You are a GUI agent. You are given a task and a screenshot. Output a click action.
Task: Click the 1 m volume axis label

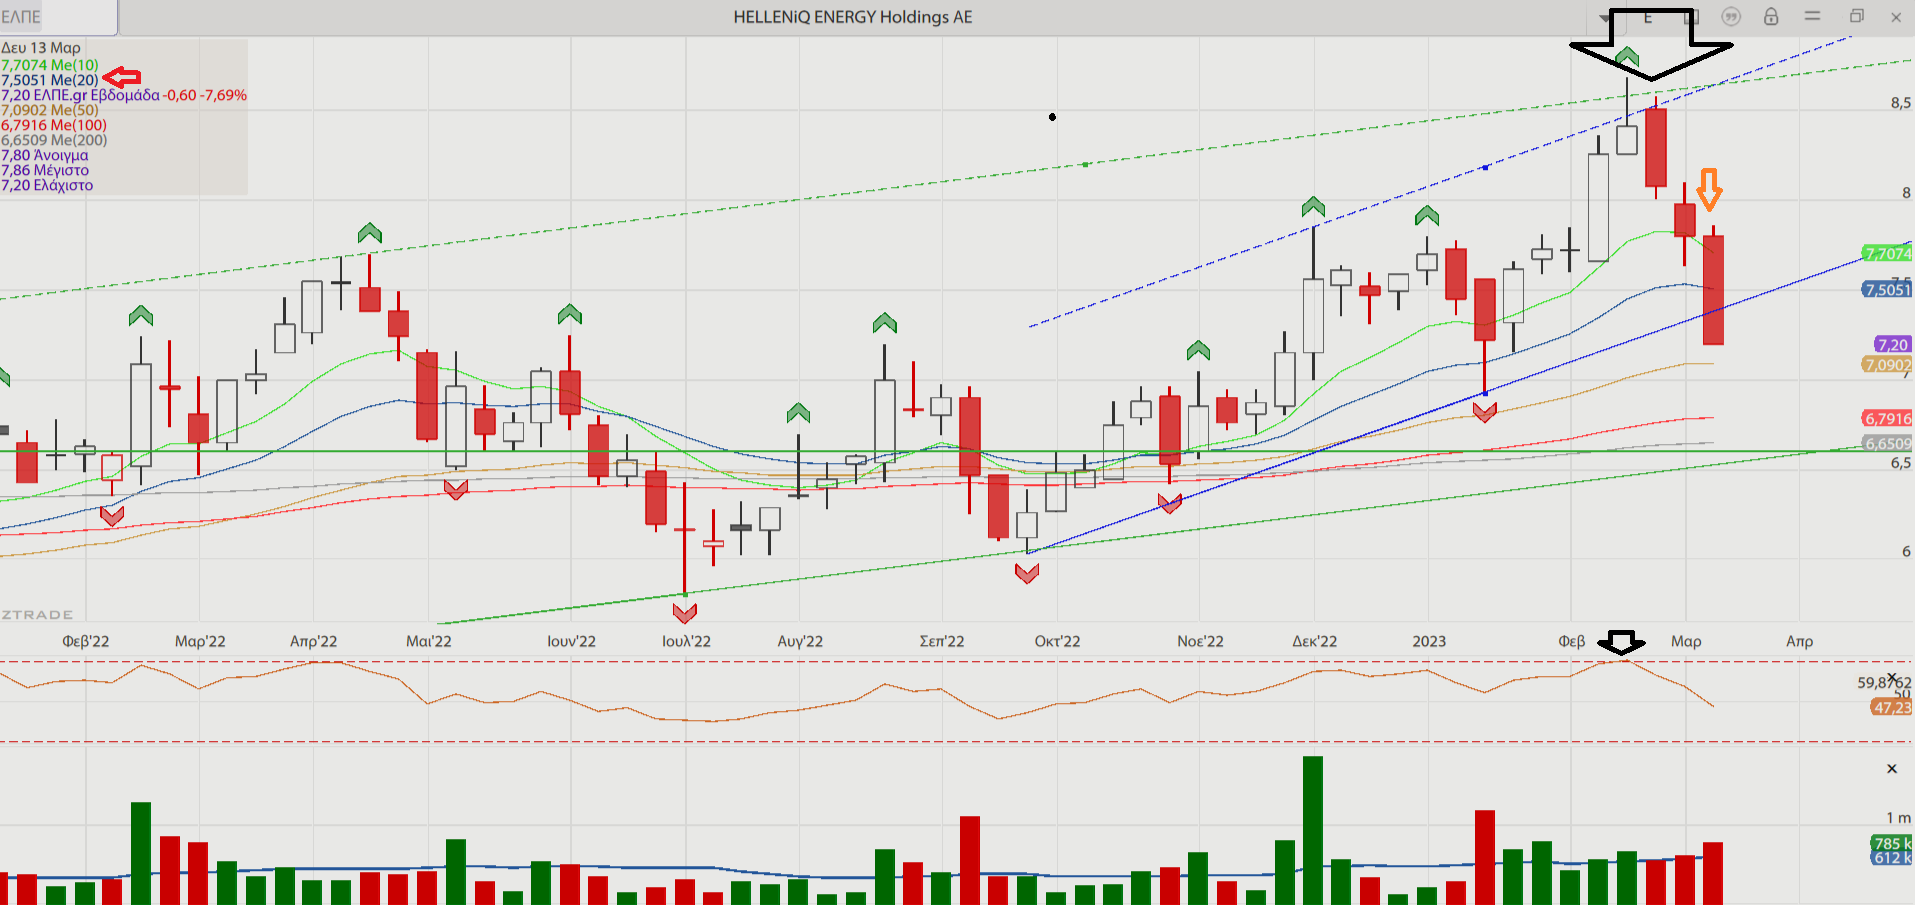[1898, 818]
